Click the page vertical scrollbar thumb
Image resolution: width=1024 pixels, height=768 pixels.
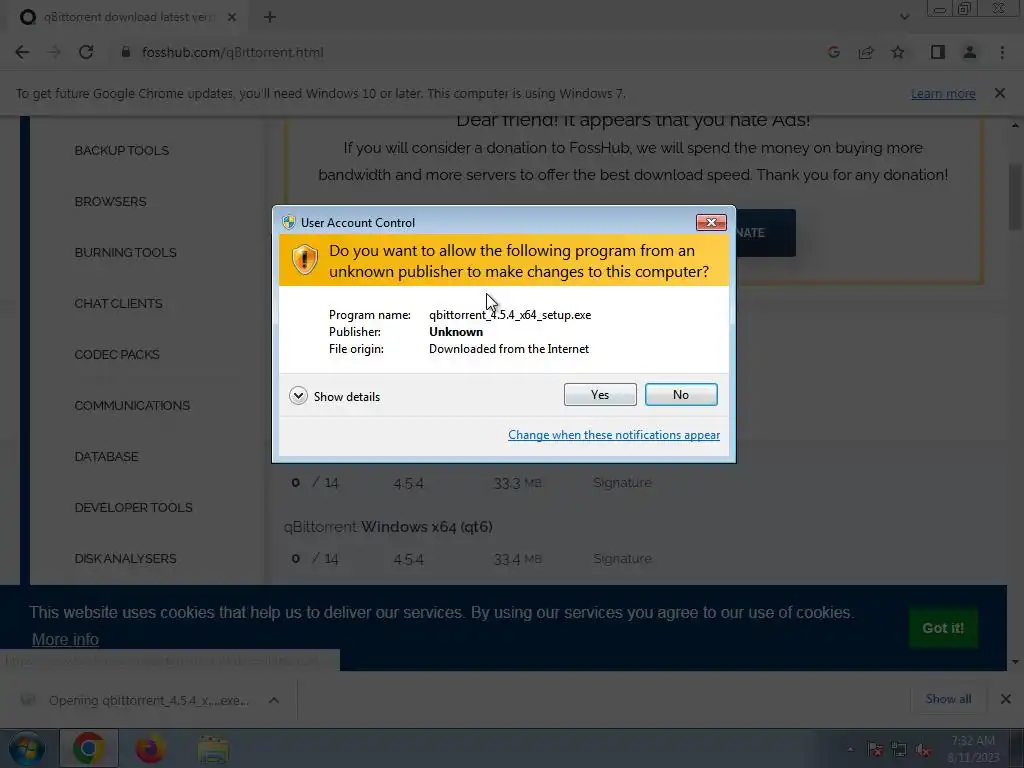(1015, 196)
